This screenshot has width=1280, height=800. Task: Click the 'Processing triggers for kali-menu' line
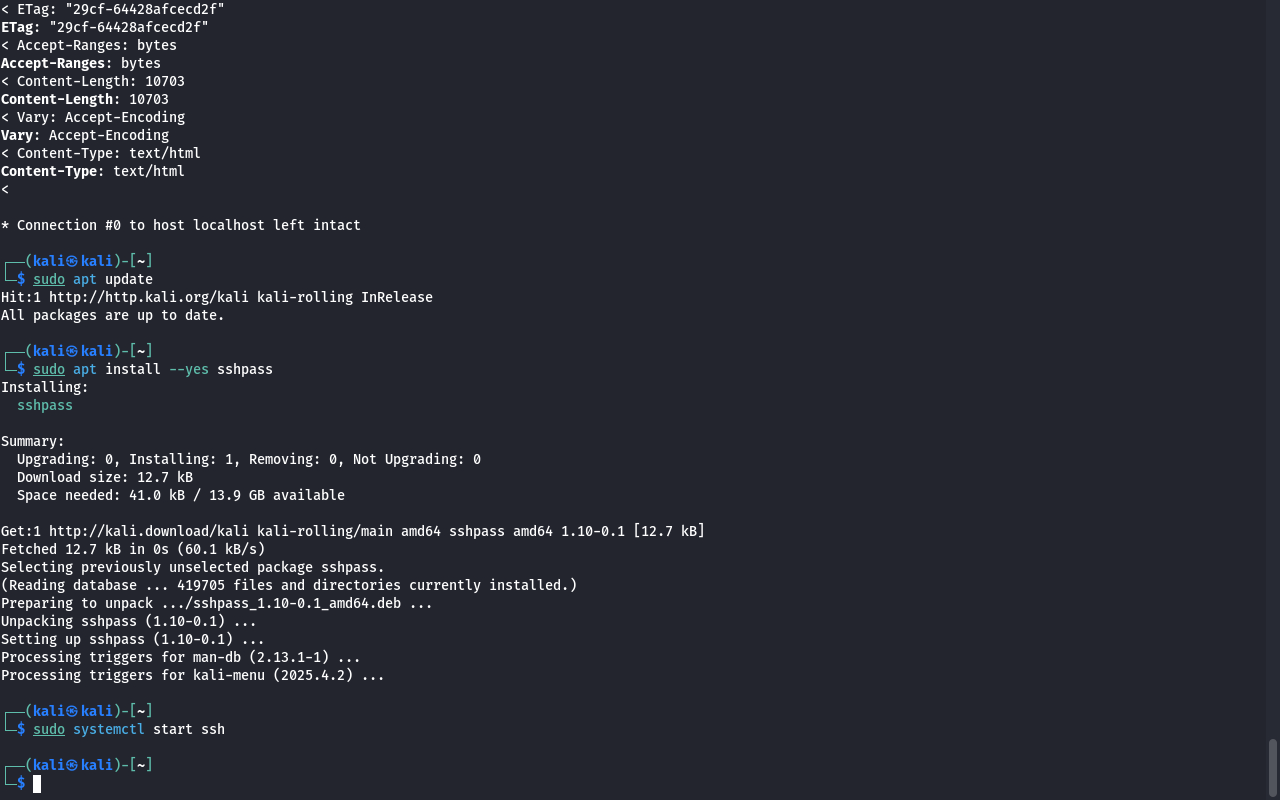coord(192,675)
